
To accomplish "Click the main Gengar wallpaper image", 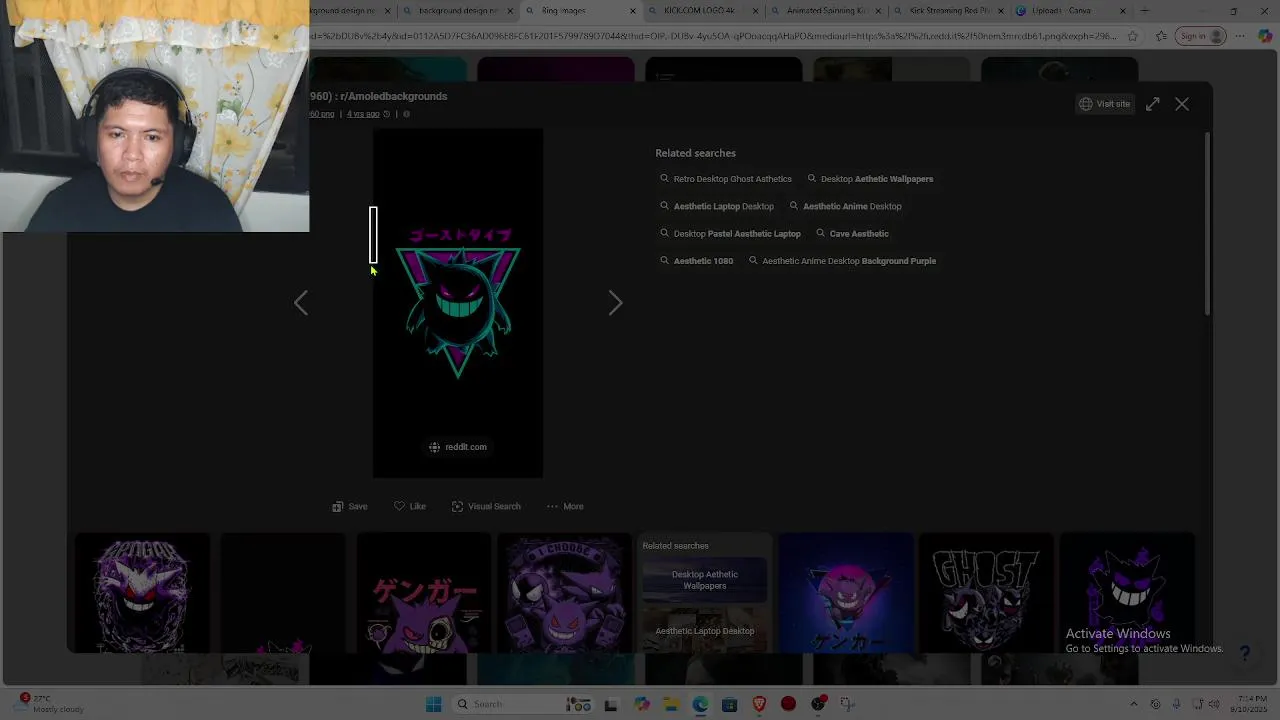I will 458,303.
